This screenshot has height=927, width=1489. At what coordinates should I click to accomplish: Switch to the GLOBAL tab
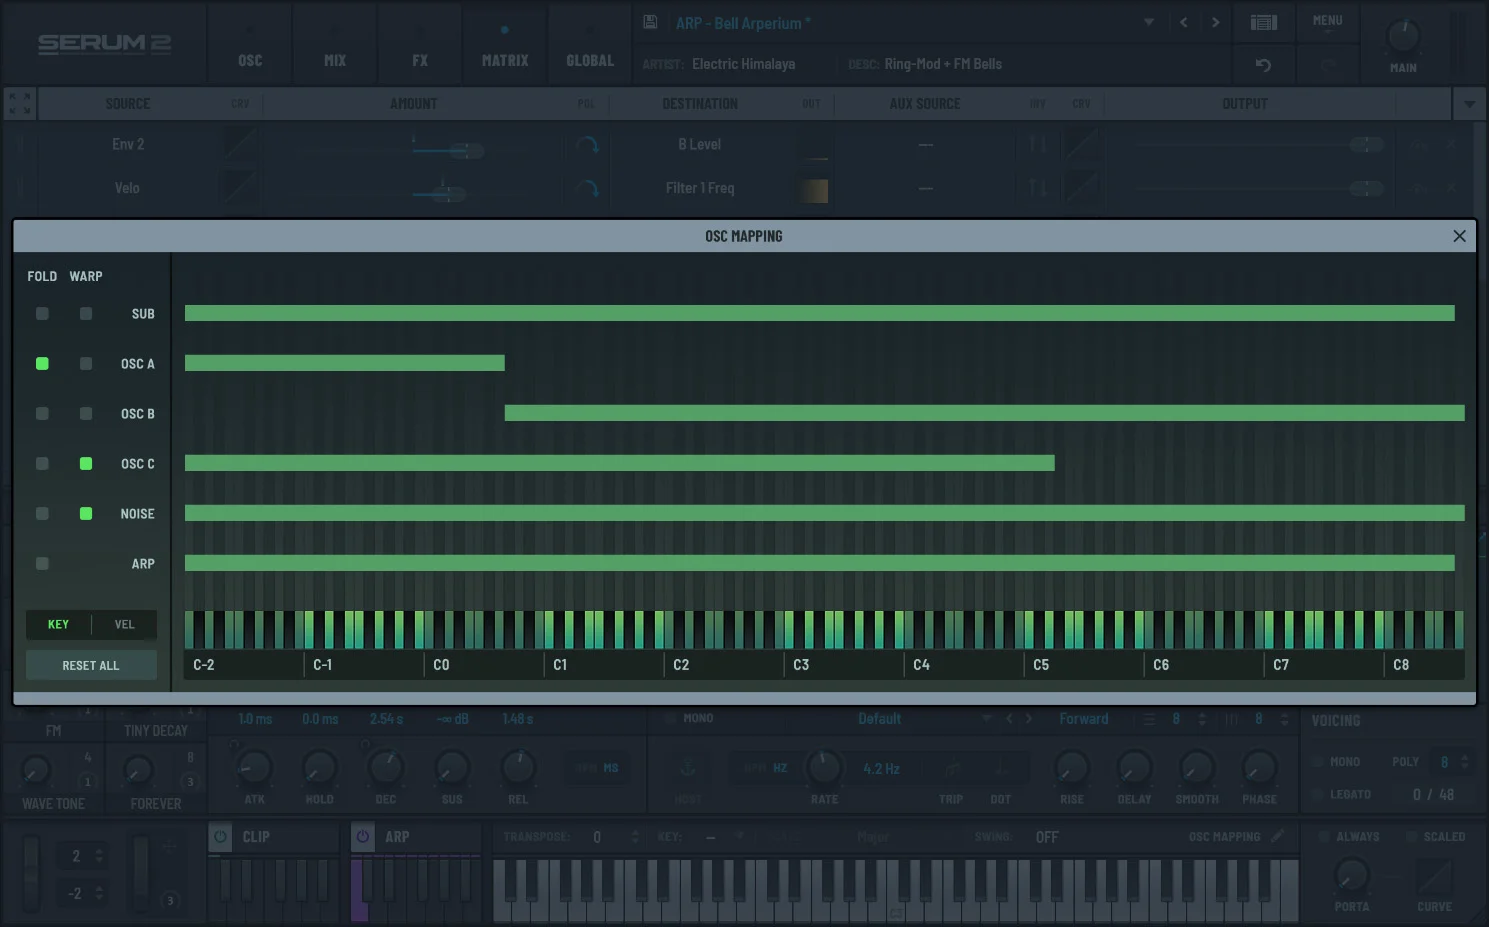pos(590,45)
